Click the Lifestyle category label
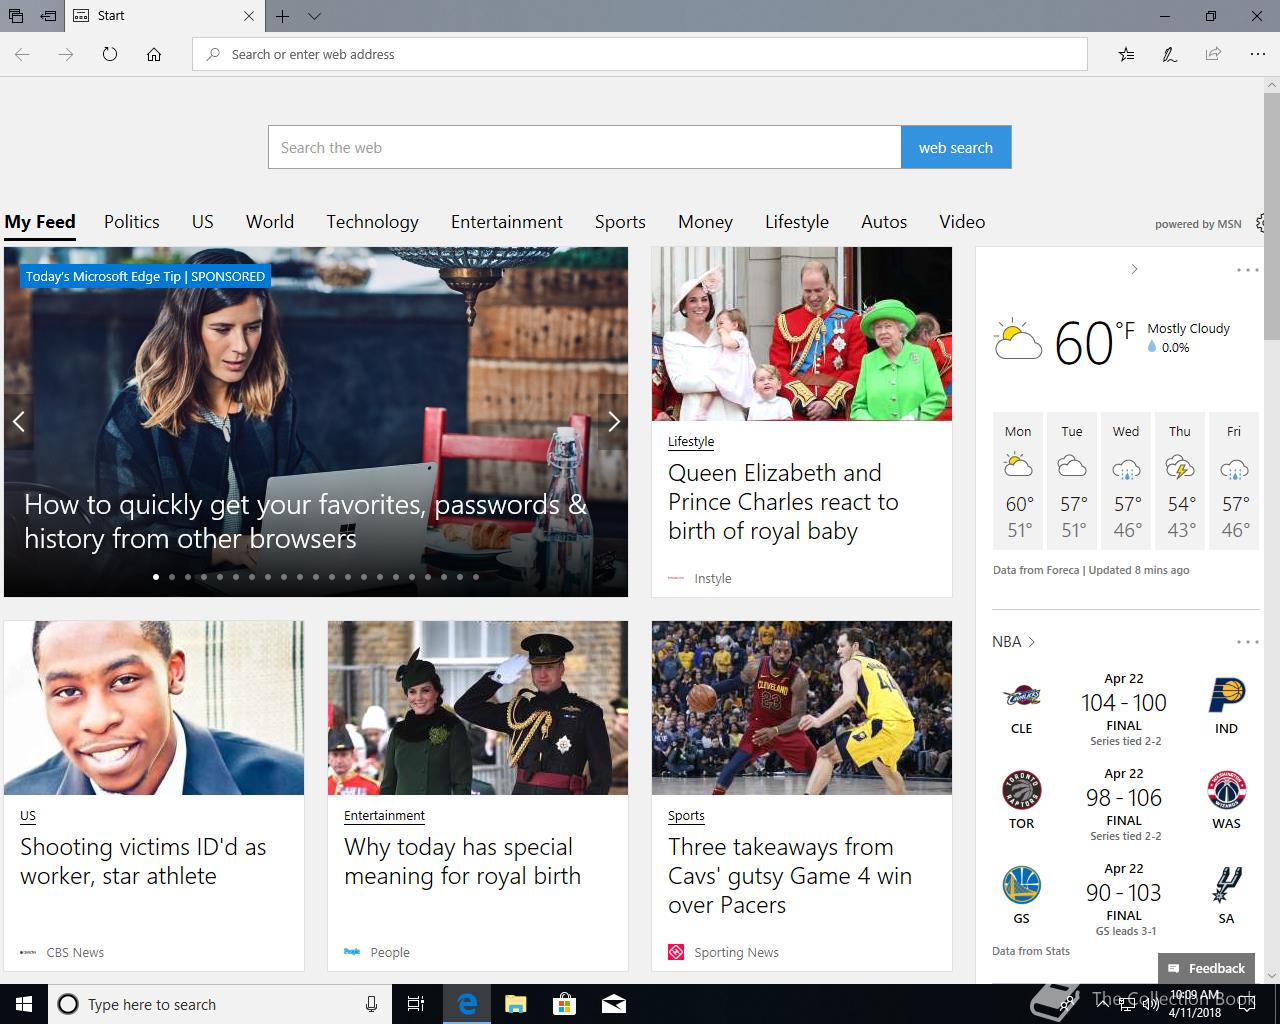This screenshot has height=1024, width=1280. point(691,441)
